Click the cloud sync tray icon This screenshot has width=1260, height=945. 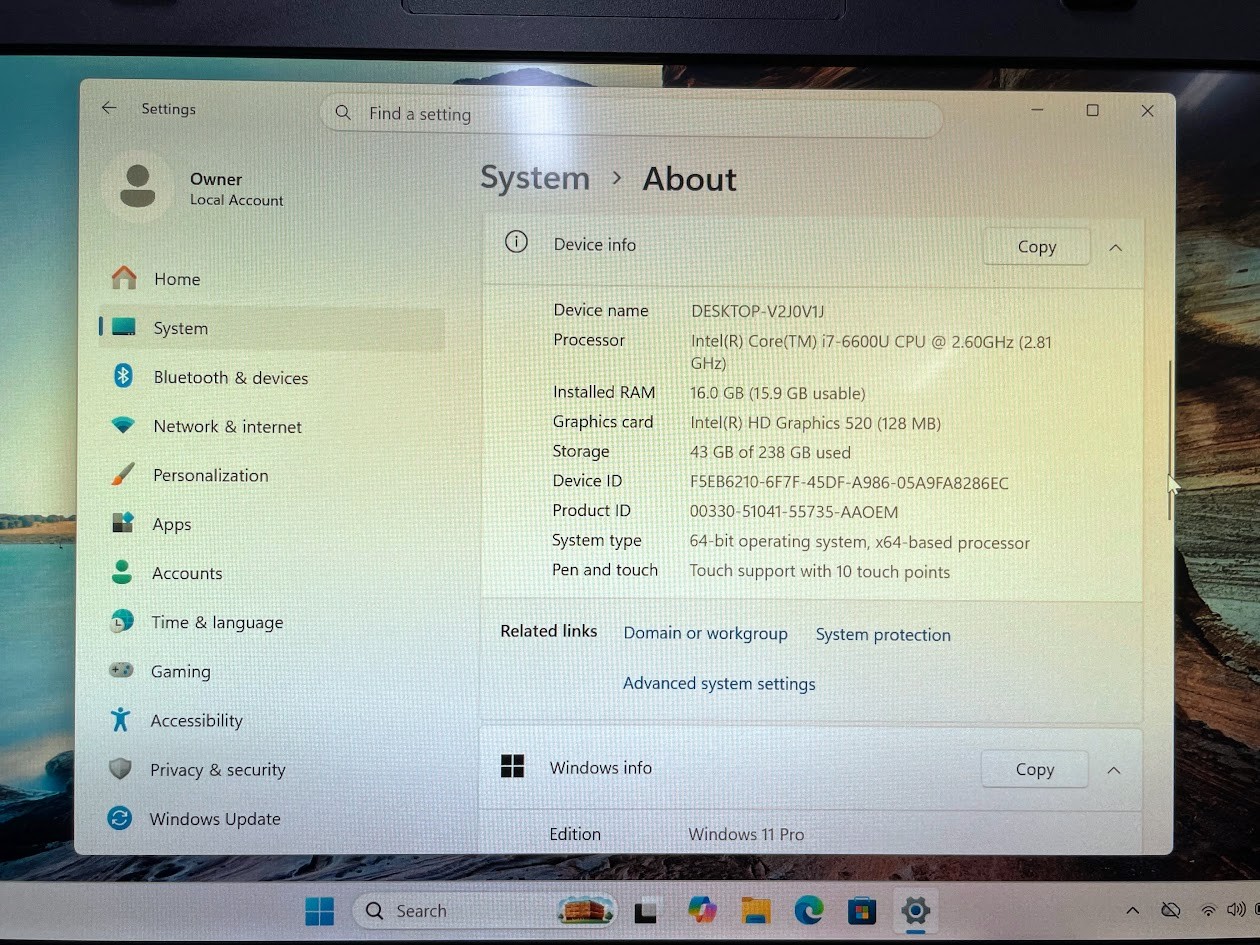click(1170, 910)
